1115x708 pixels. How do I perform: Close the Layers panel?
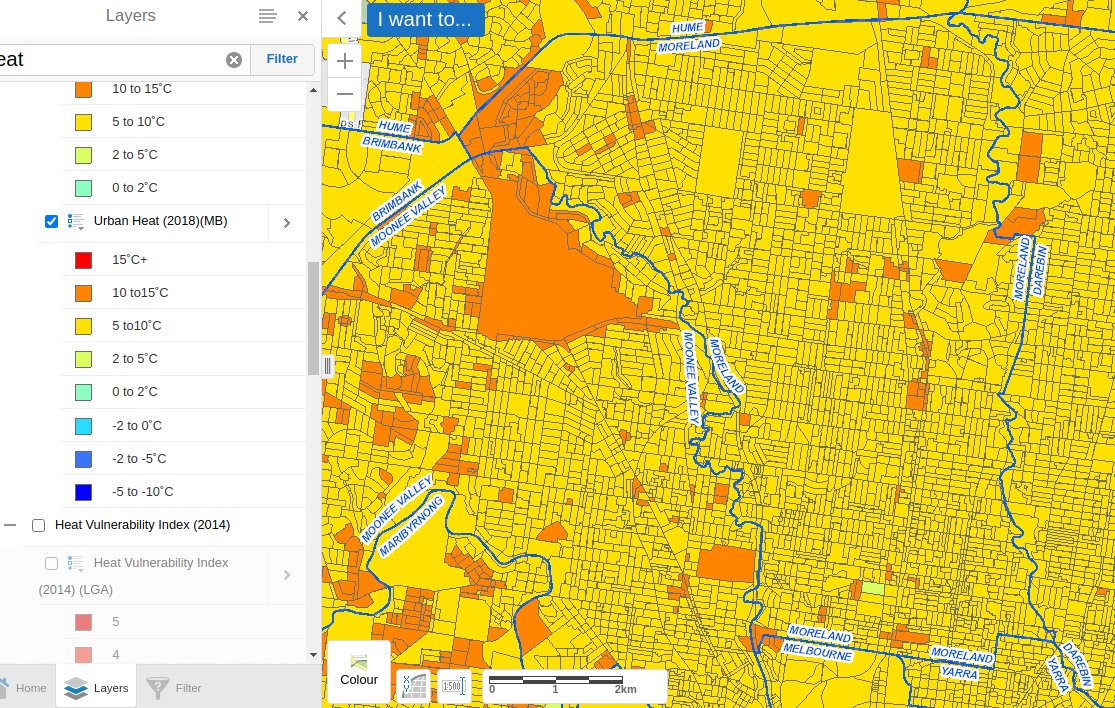pos(303,16)
